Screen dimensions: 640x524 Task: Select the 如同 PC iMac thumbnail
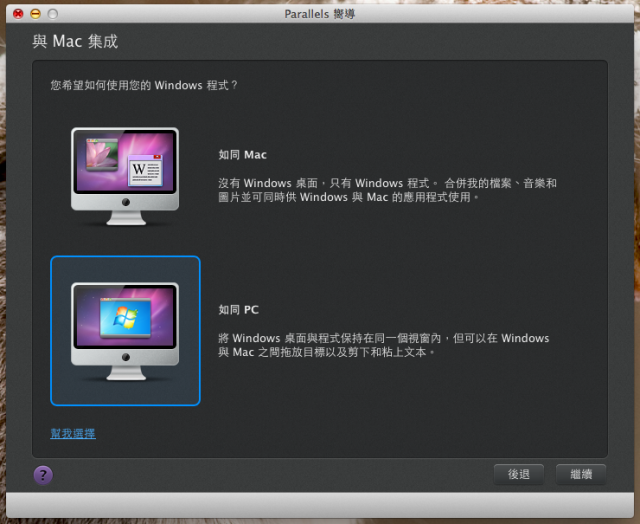pos(125,331)
